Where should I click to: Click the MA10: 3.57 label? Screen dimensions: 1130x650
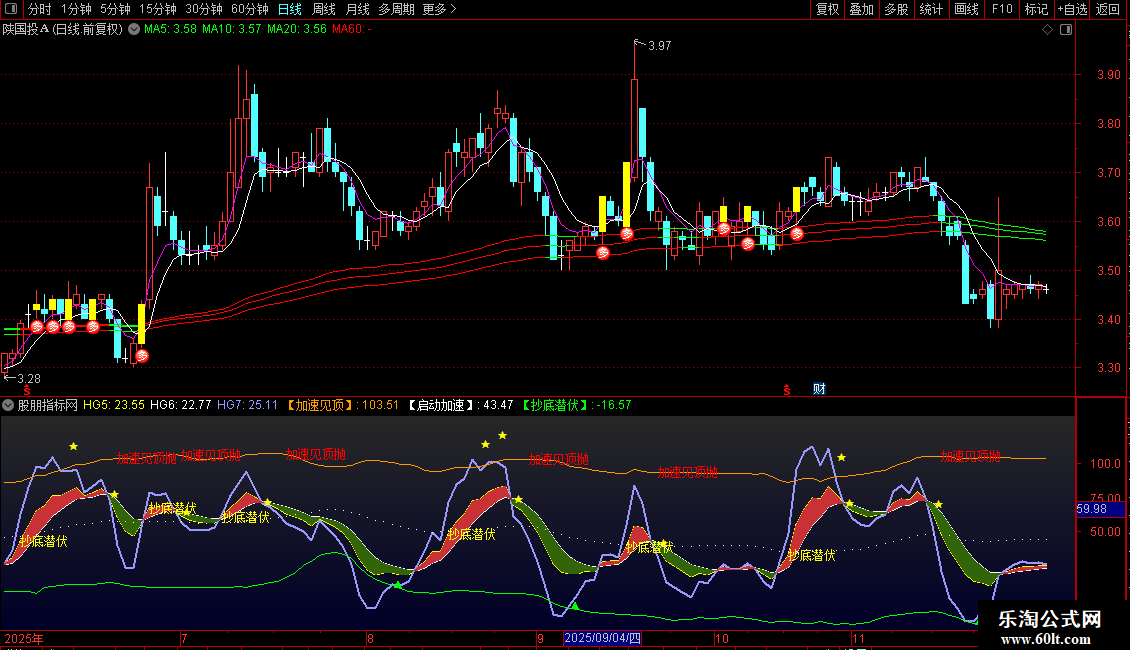[x=231, y=30]
